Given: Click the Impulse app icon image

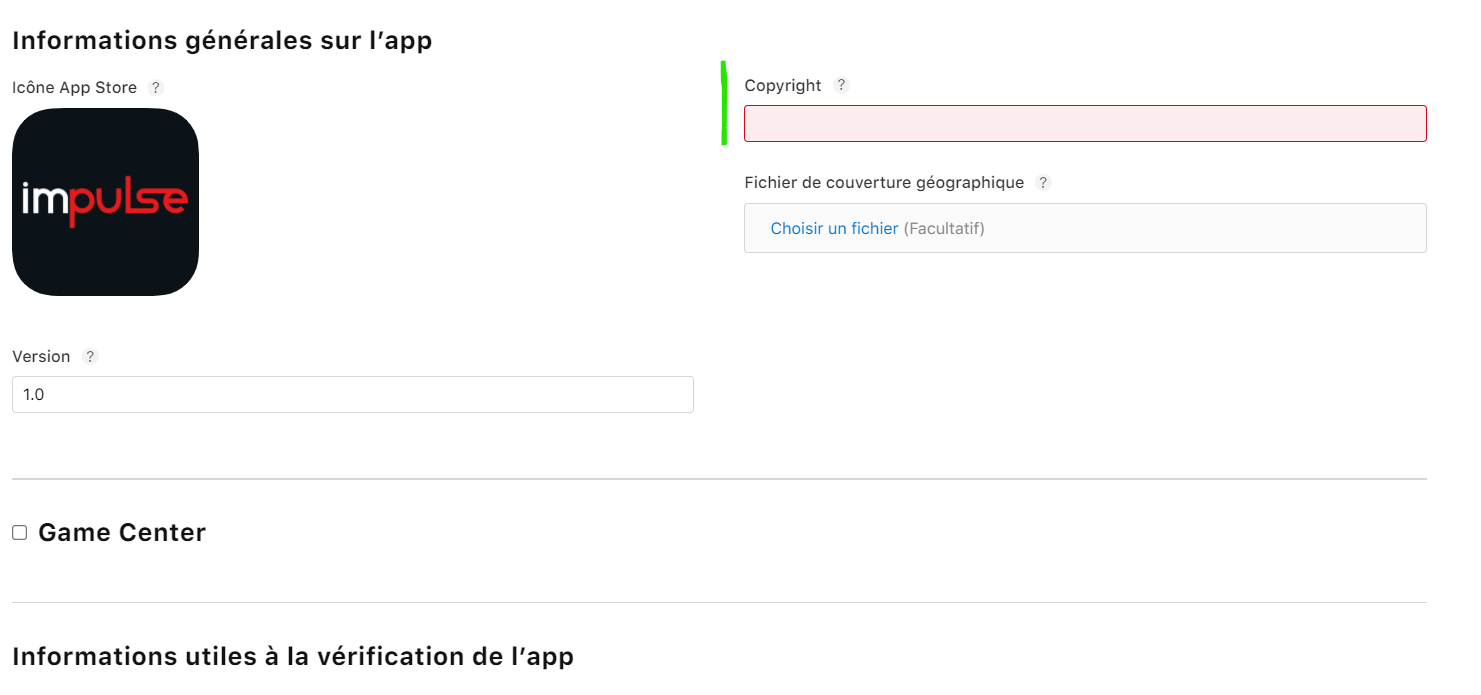Looking at the screenshot, I should [x=105, y=202].
